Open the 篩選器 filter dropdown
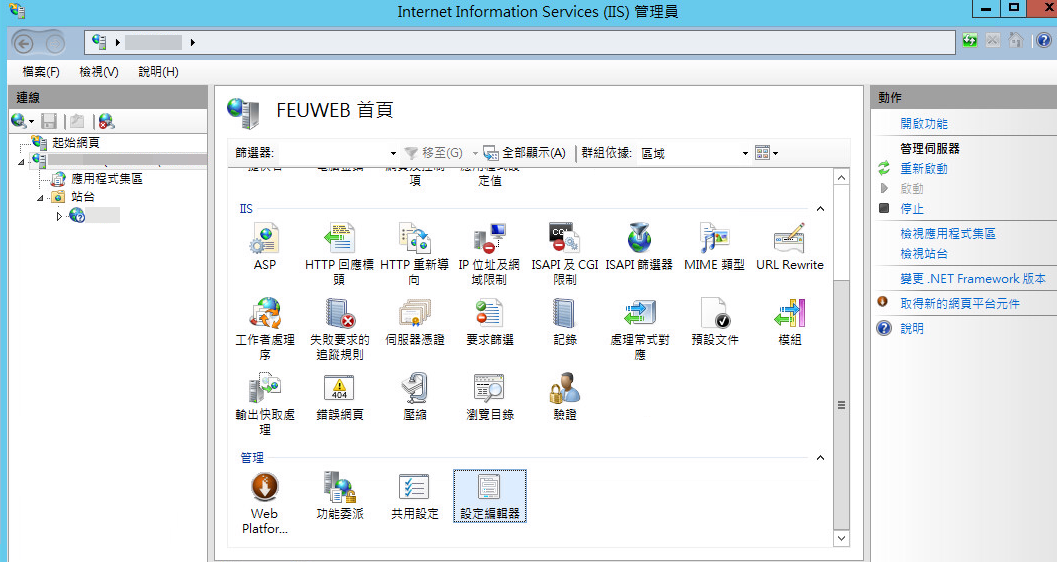 (x=393, y=154)
